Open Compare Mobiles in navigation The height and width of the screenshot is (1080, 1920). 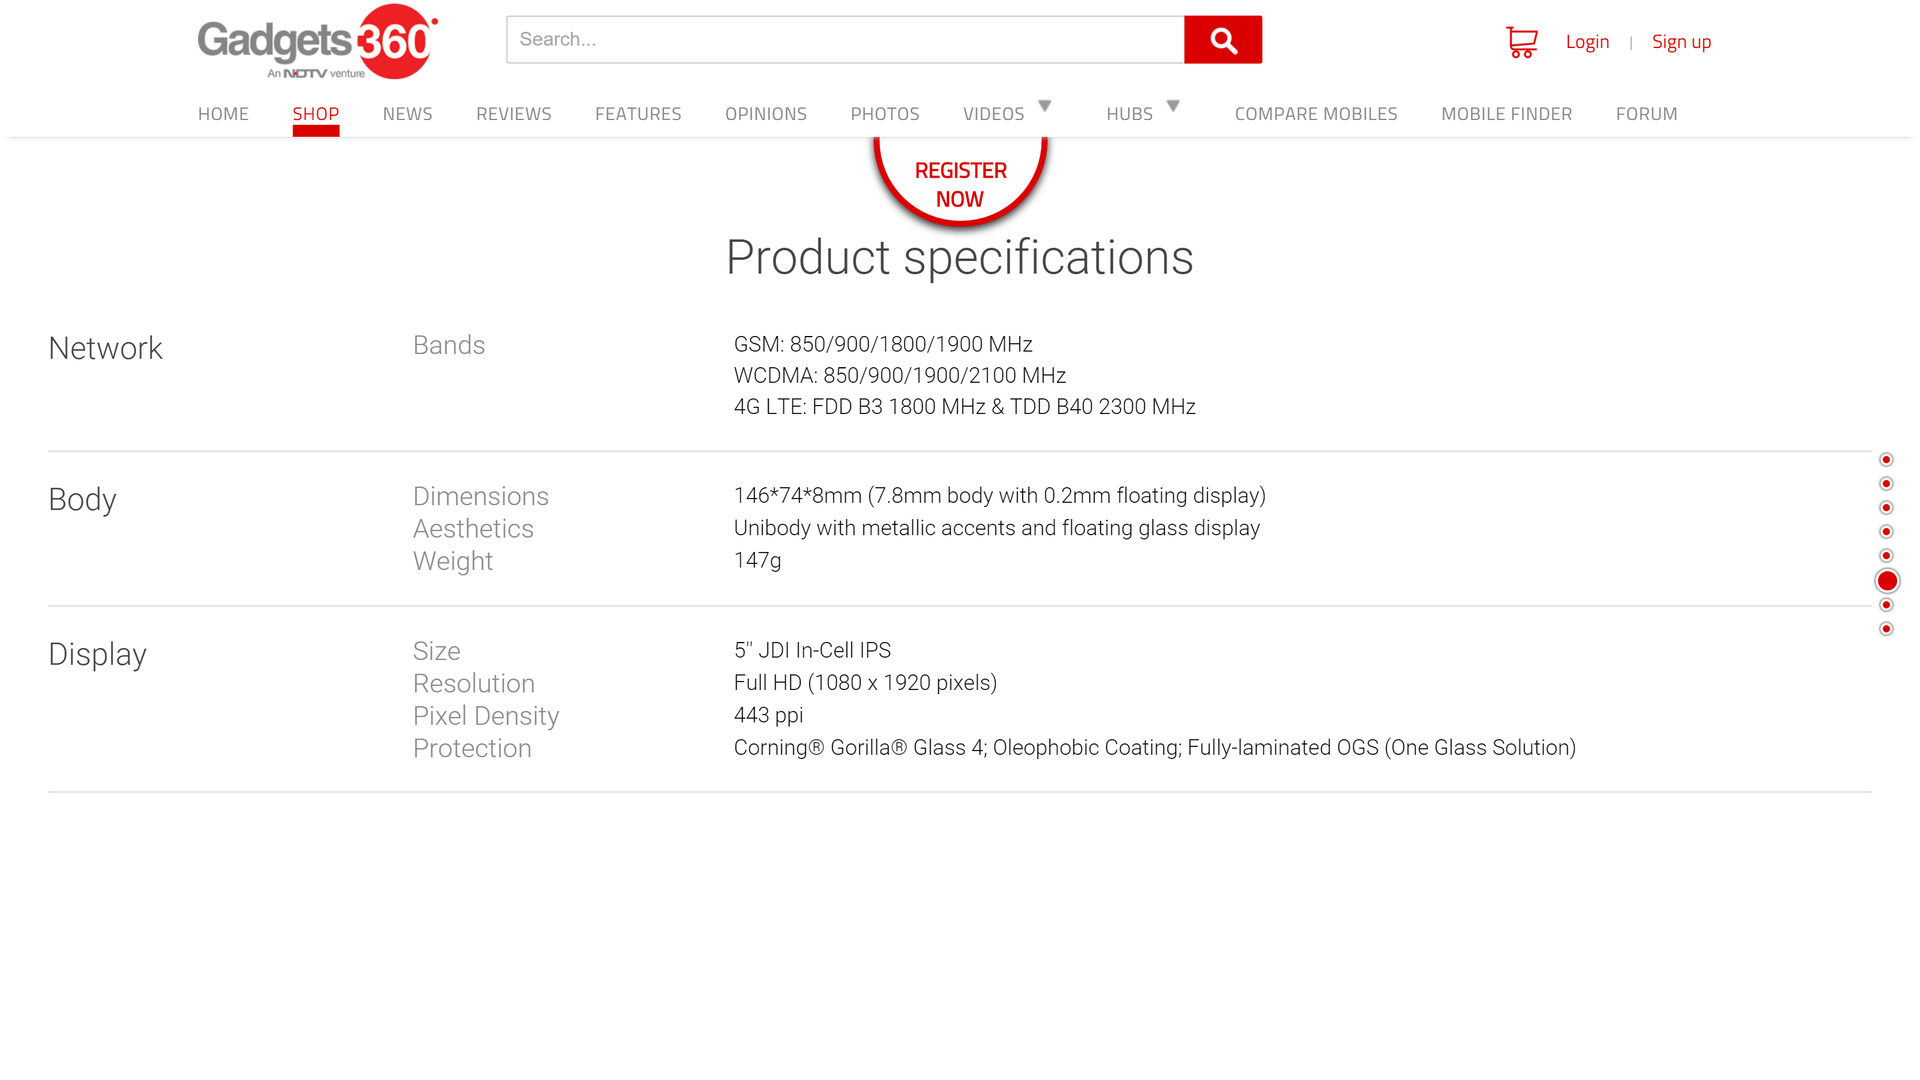tap(1315, 114)
